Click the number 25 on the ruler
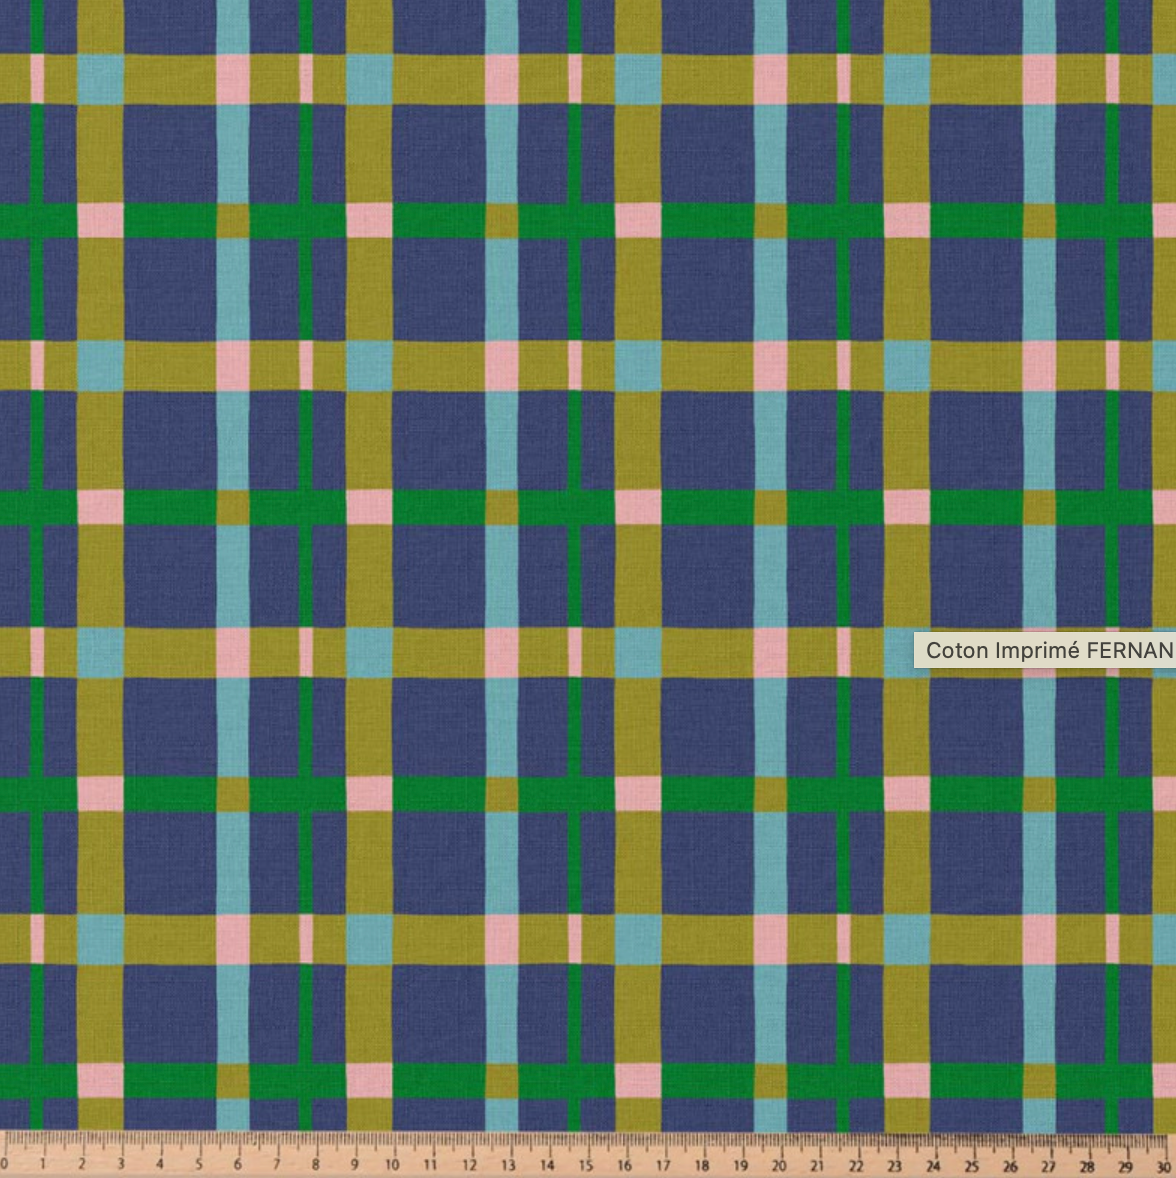1176x1178 pixels. coord(972,1165)
